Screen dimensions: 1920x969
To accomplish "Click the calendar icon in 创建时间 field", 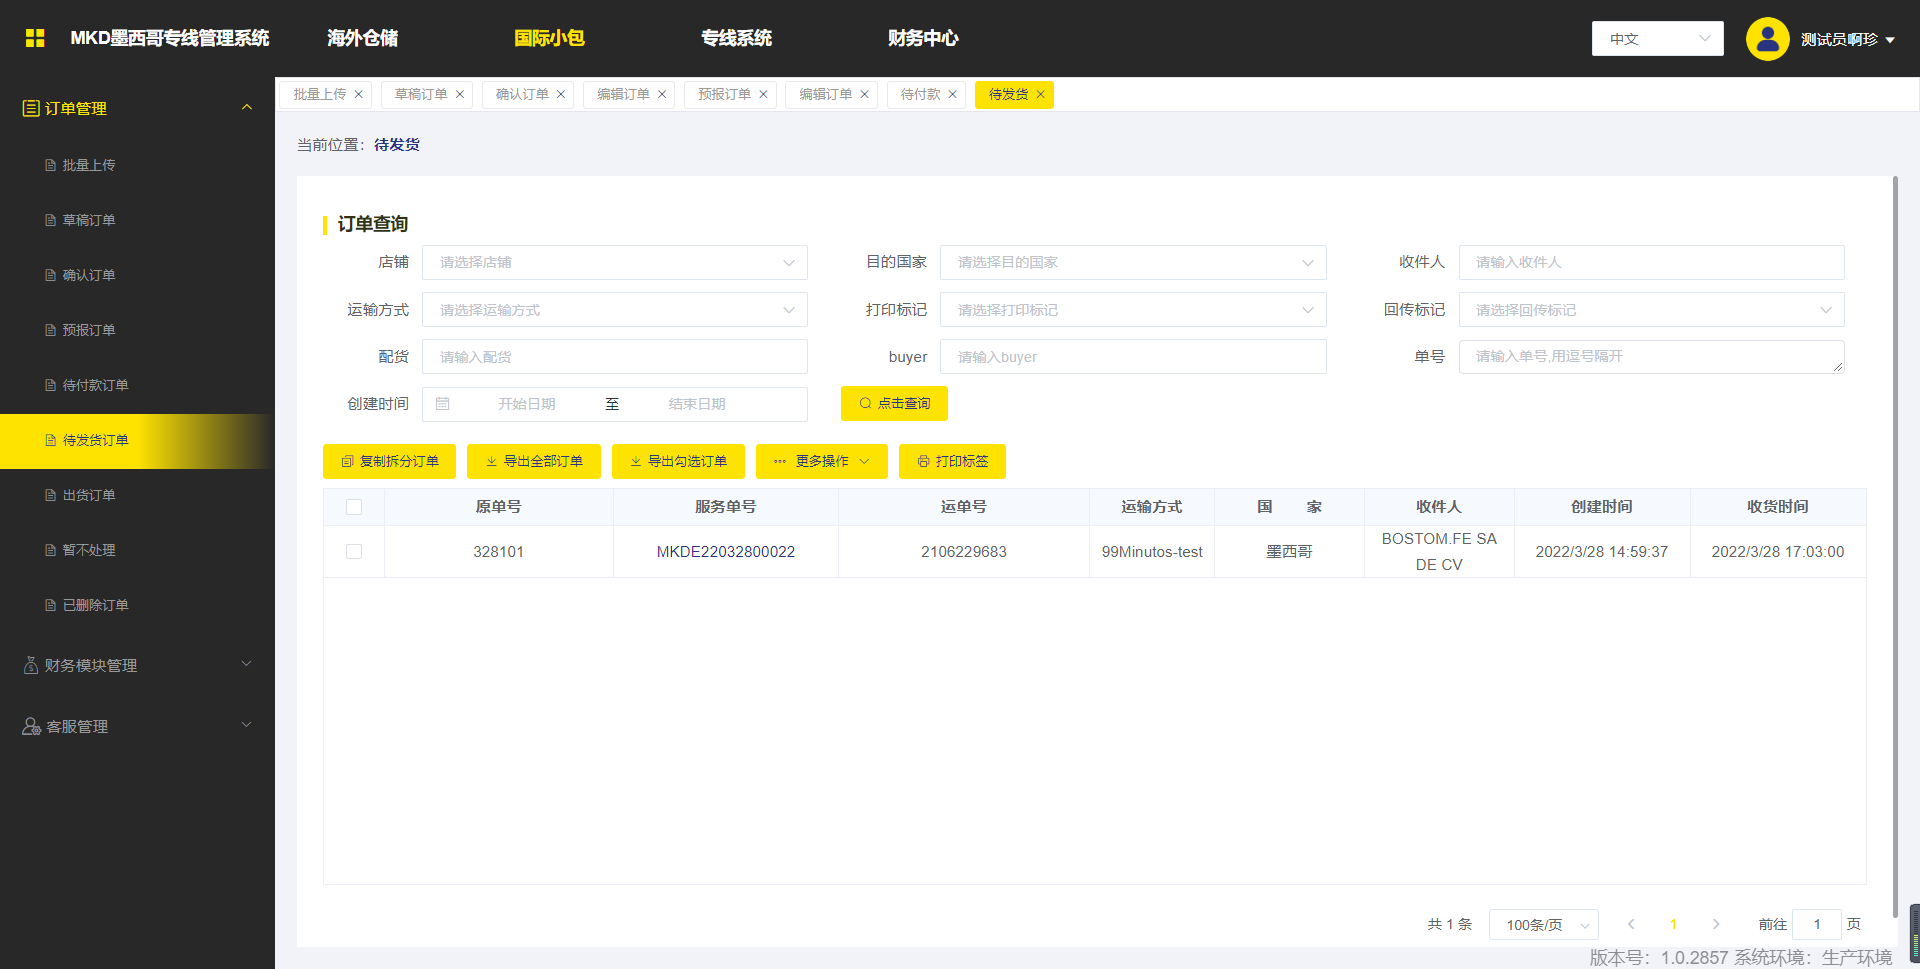I will 443,404.
